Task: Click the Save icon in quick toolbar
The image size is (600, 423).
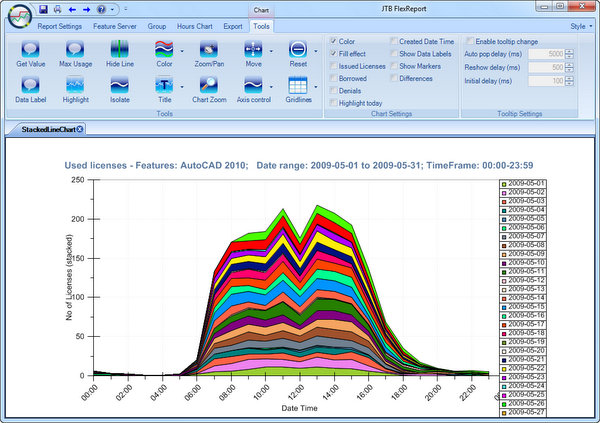Action: point(43,9)
